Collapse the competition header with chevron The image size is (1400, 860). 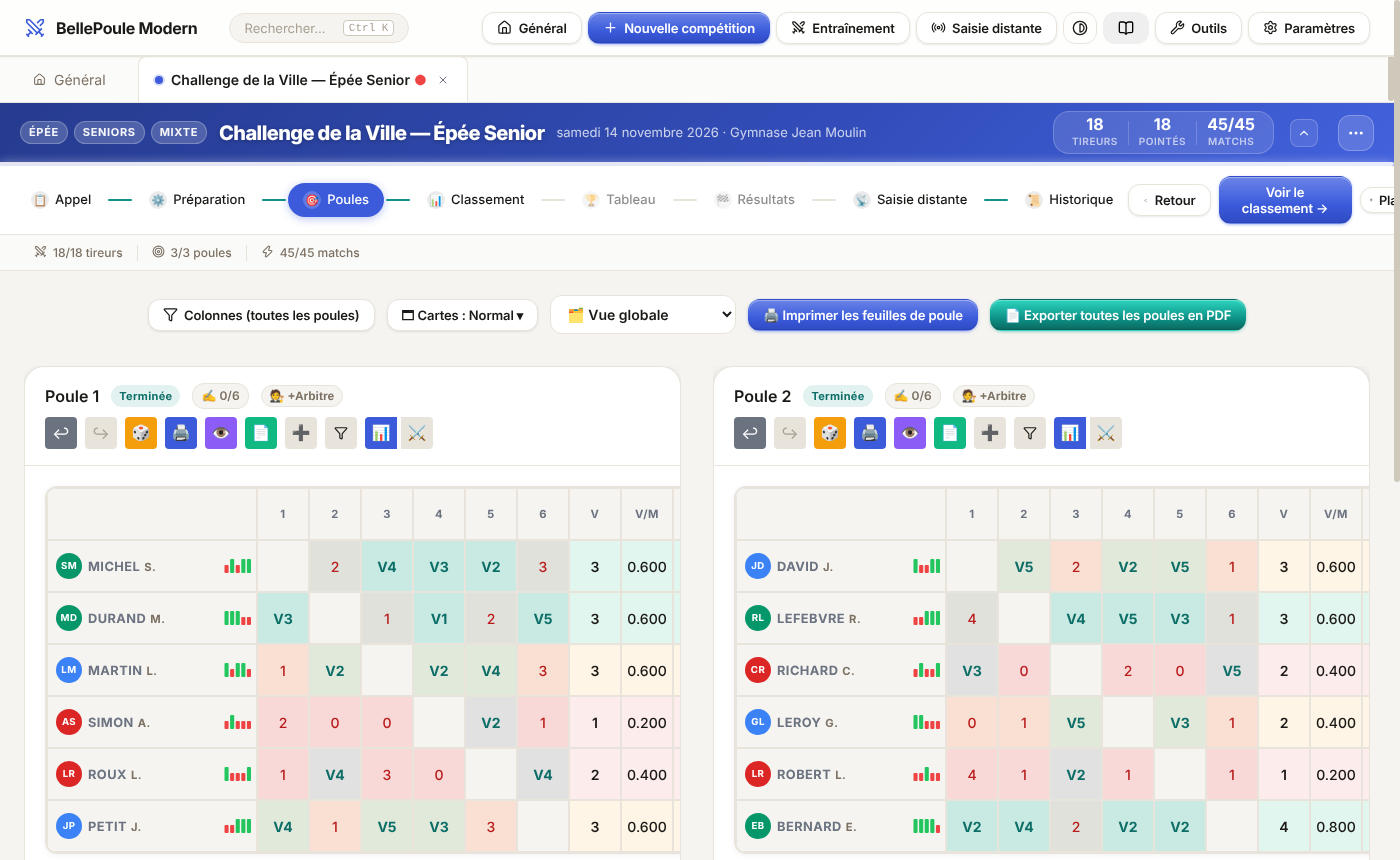tap(1304, 132)
